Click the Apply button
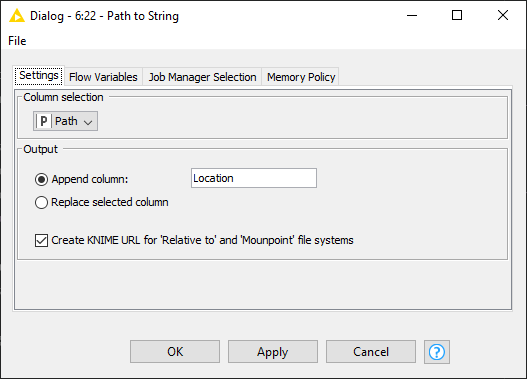527x379 pixels. (273, 351)
